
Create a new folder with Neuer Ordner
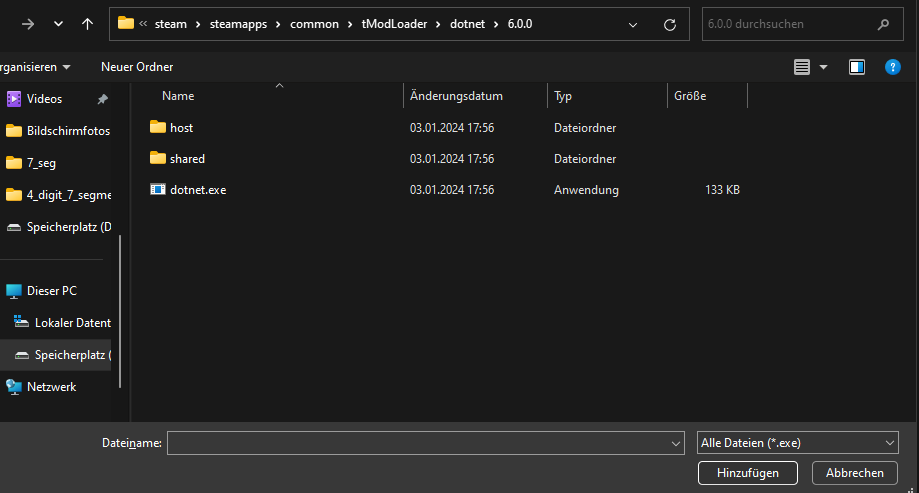coord(137,67)
